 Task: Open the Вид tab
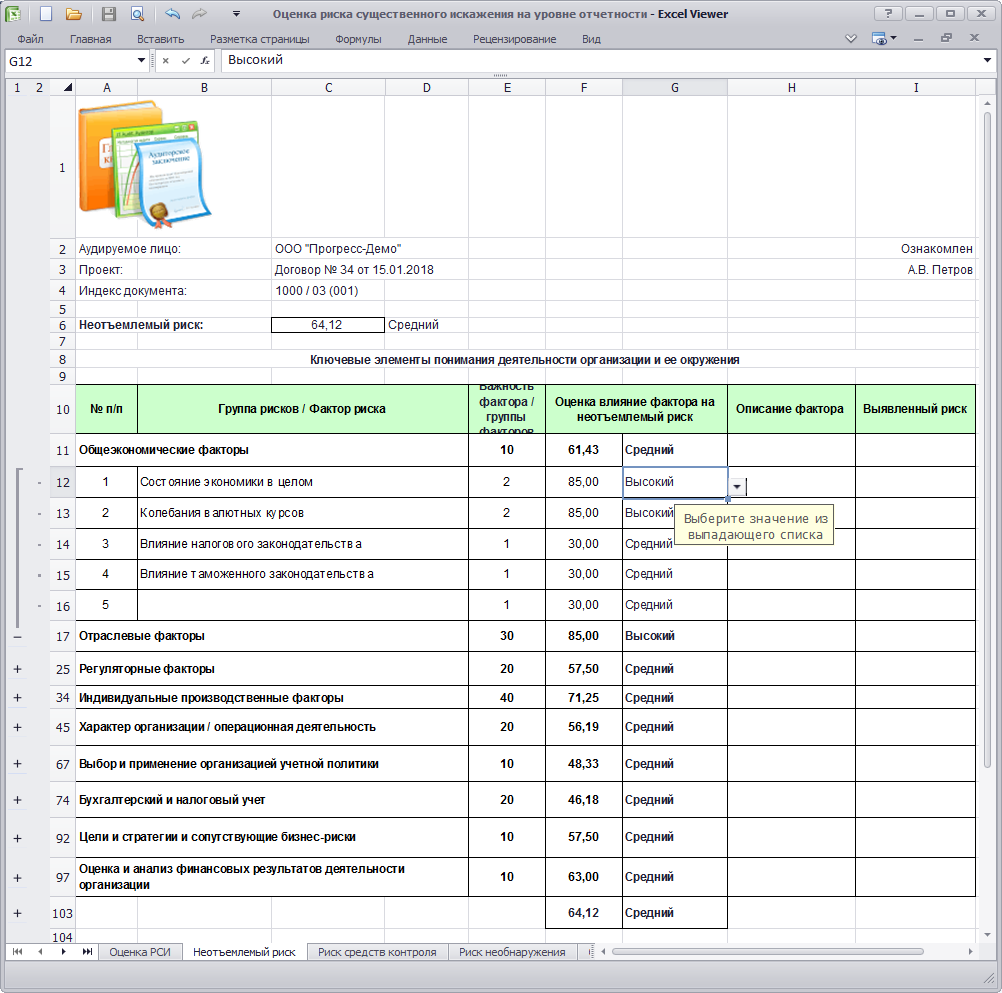click(591, 39)
